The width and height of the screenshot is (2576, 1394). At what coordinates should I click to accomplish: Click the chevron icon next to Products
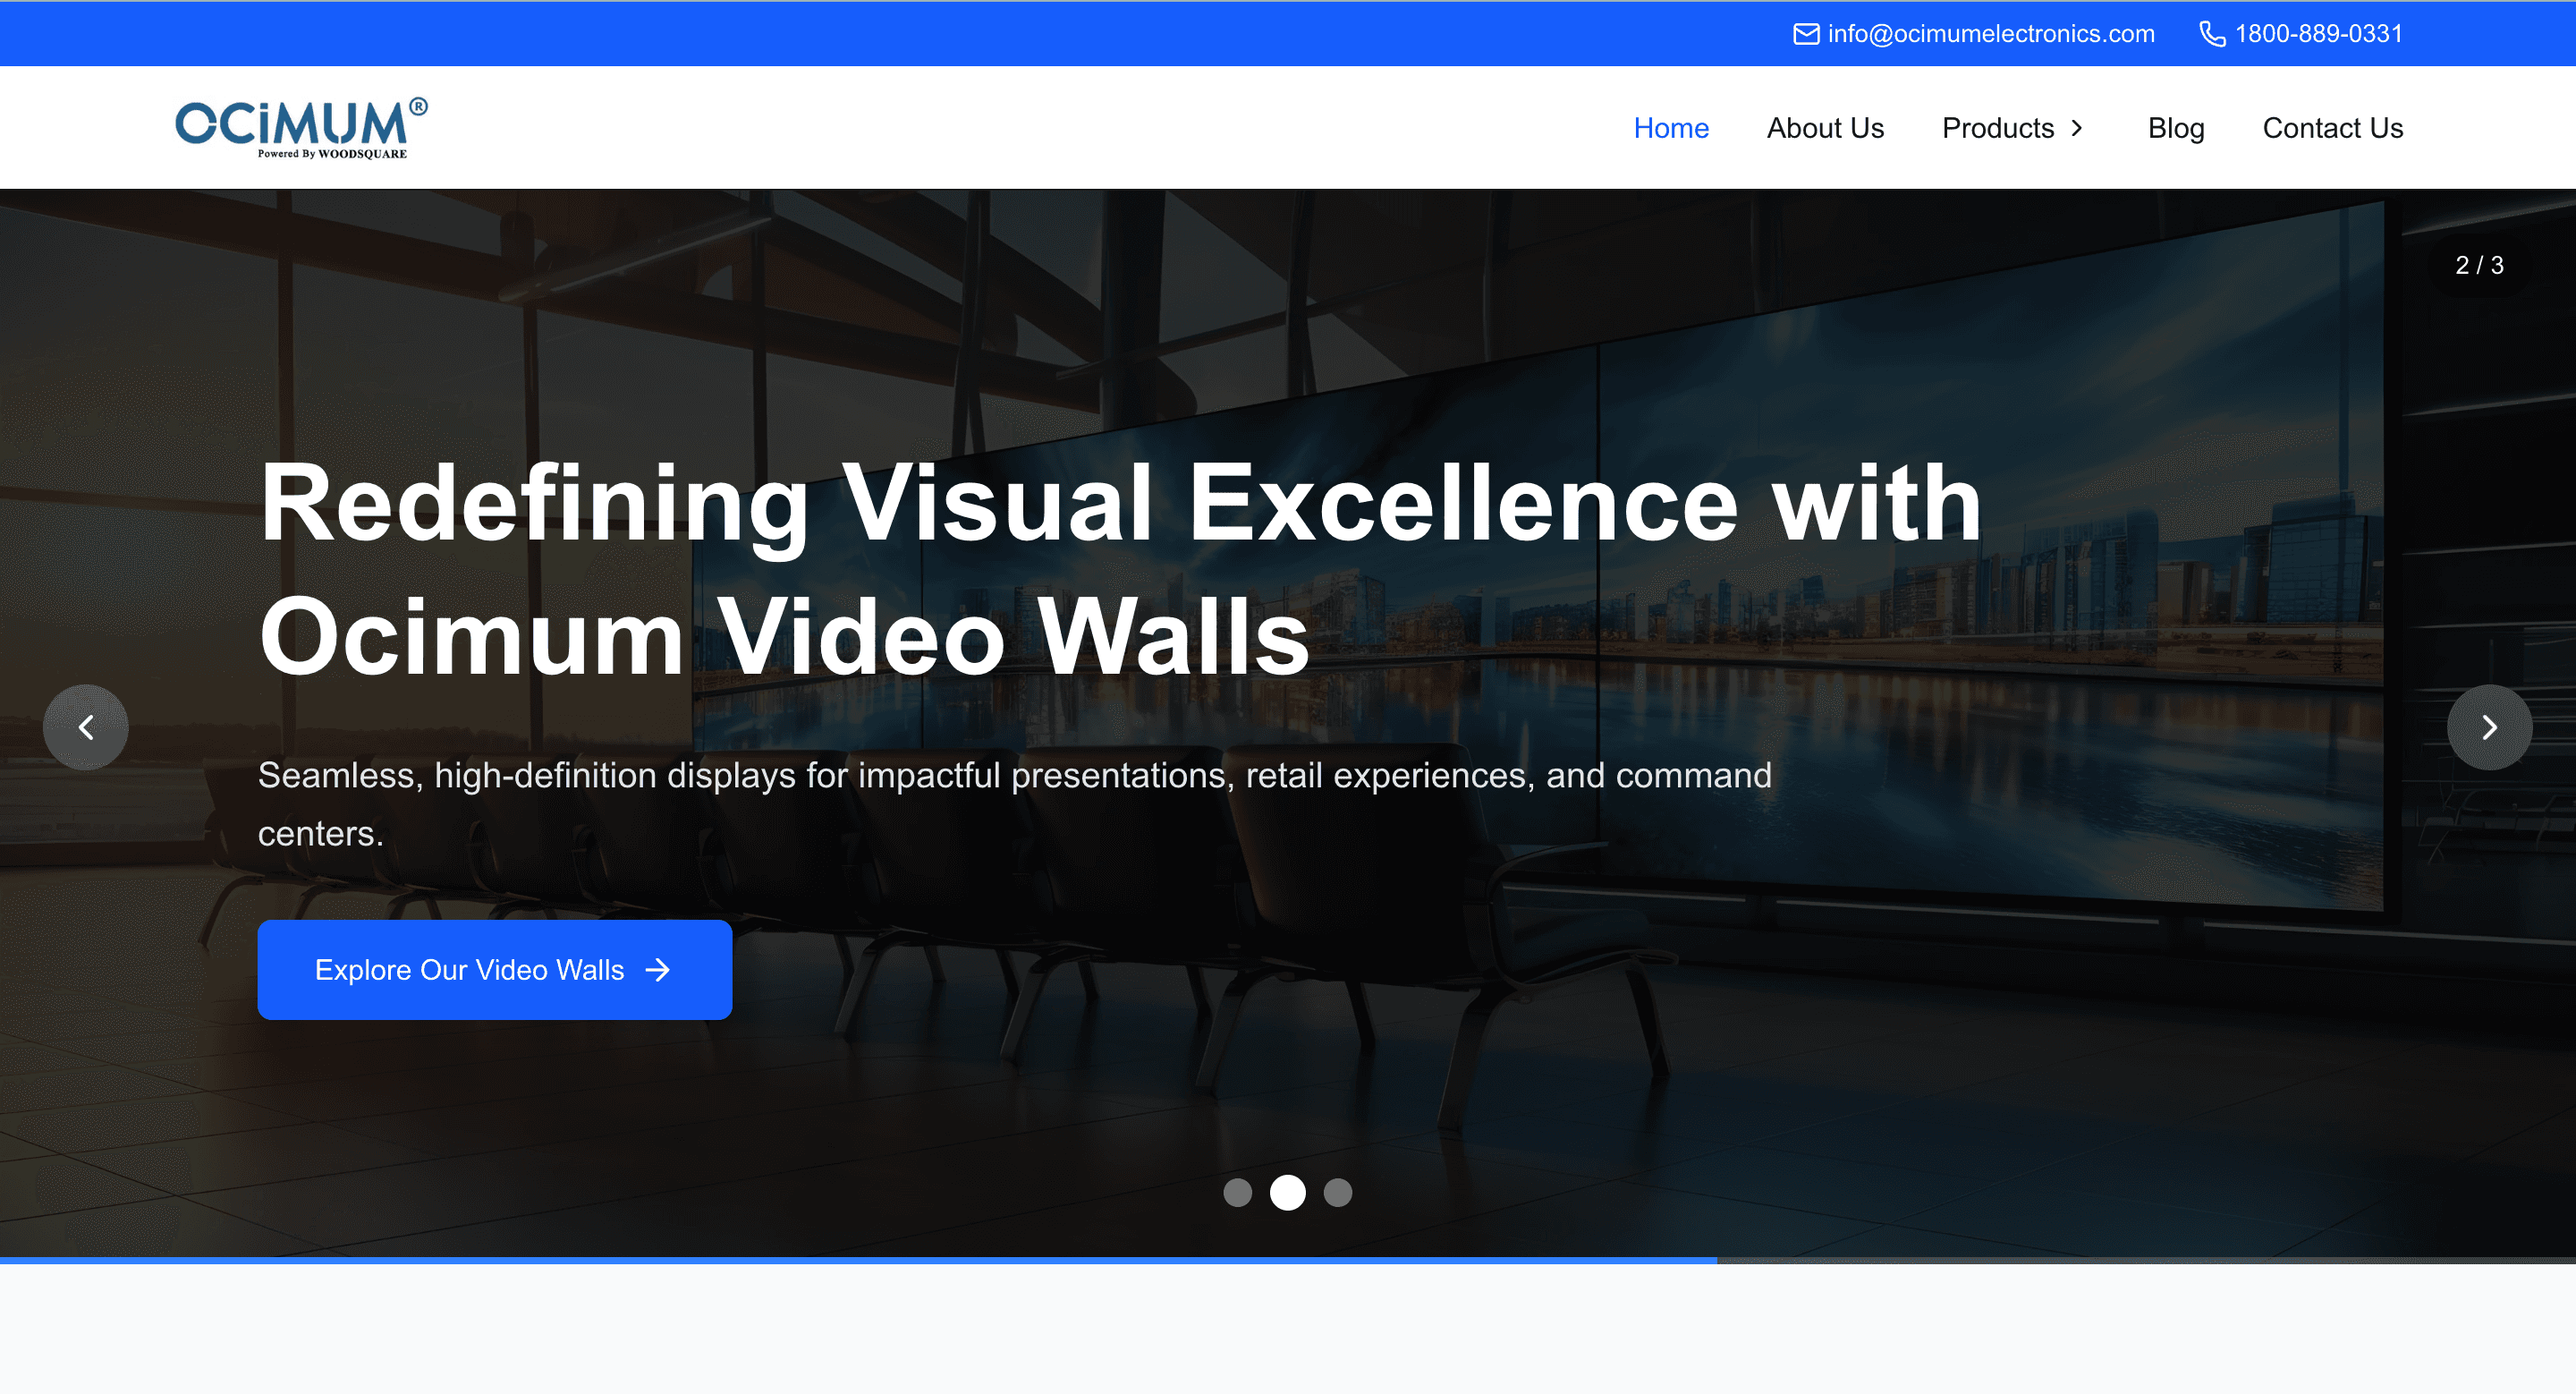click(x=2077, y=128)
